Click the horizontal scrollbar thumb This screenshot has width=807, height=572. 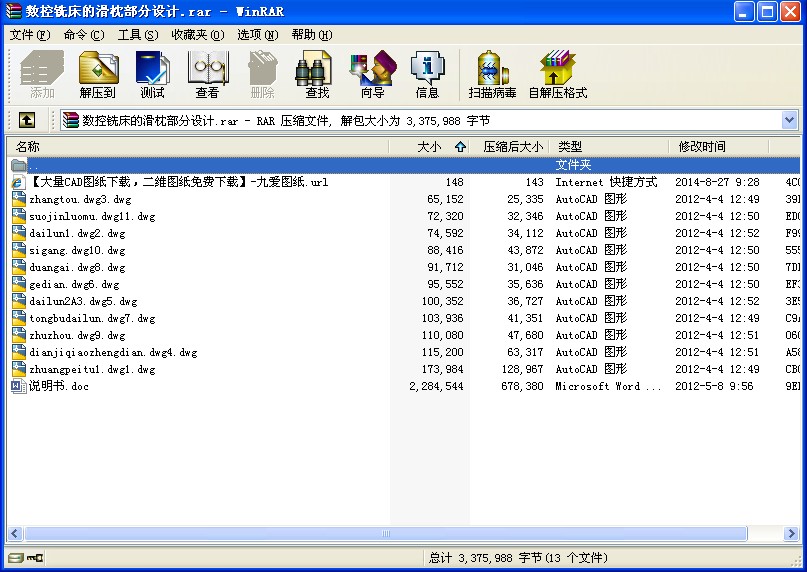pyautogui.click(x=385, y=533)
